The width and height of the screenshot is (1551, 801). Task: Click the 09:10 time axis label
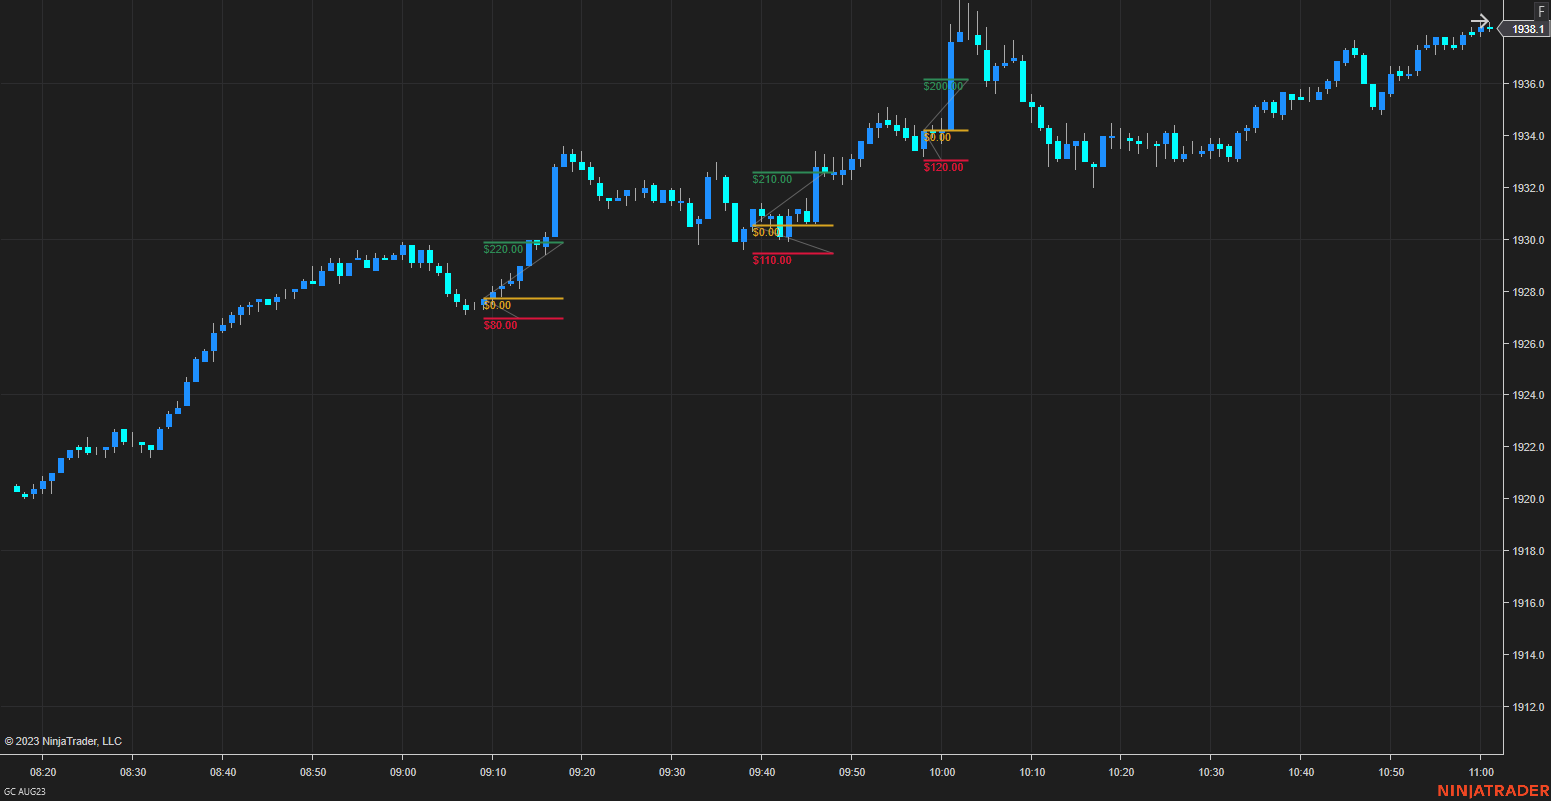[x=493, y=772]
